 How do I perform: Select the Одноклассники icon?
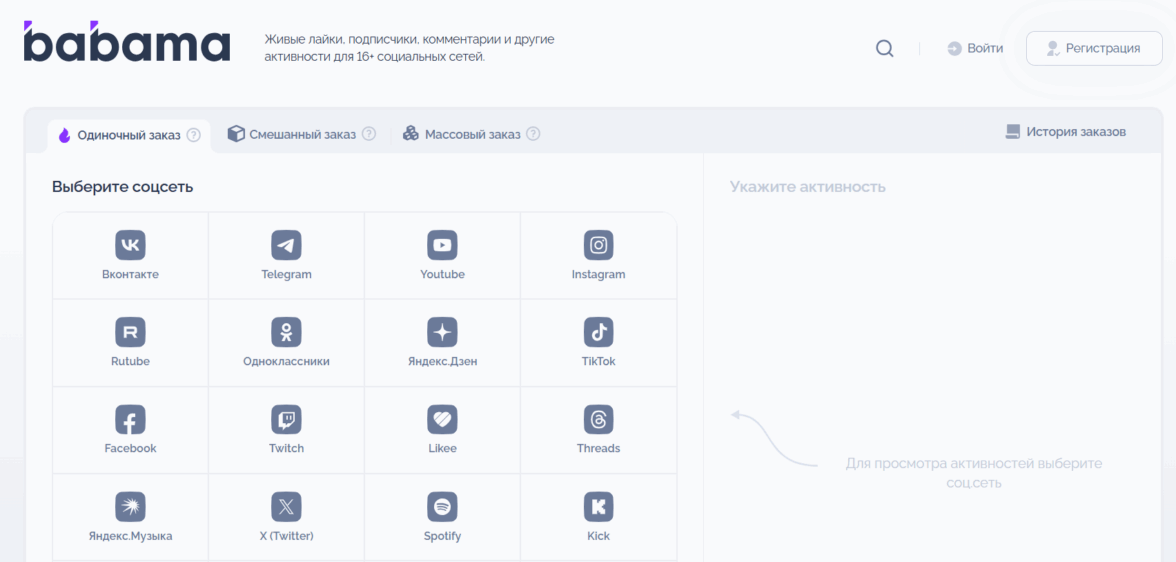[x=286, y=332]
